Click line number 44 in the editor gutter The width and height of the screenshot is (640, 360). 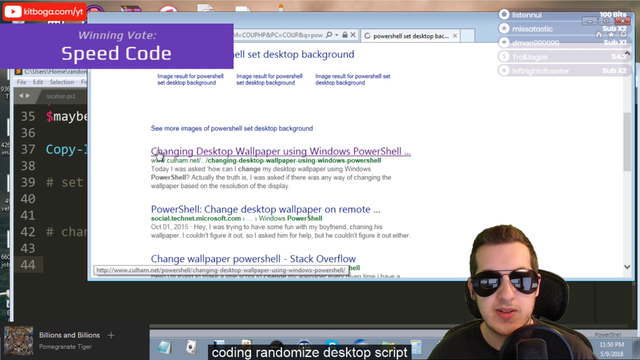[28, 265]
